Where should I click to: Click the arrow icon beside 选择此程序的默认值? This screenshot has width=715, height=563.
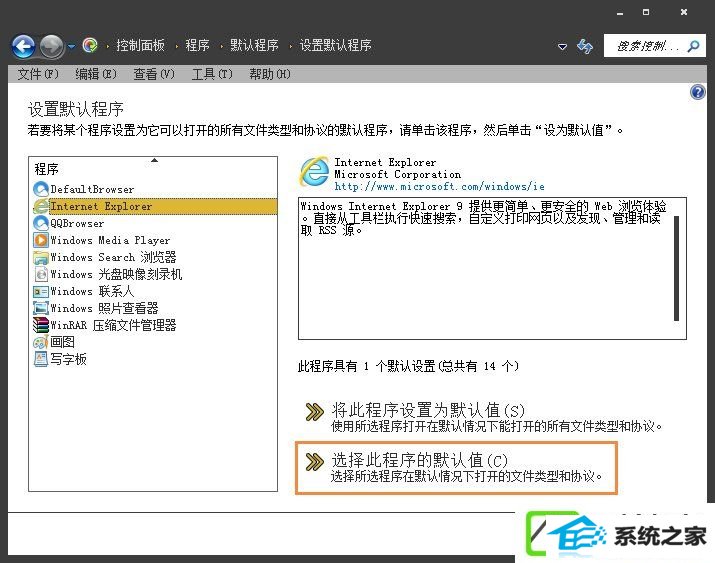(315, 462)
